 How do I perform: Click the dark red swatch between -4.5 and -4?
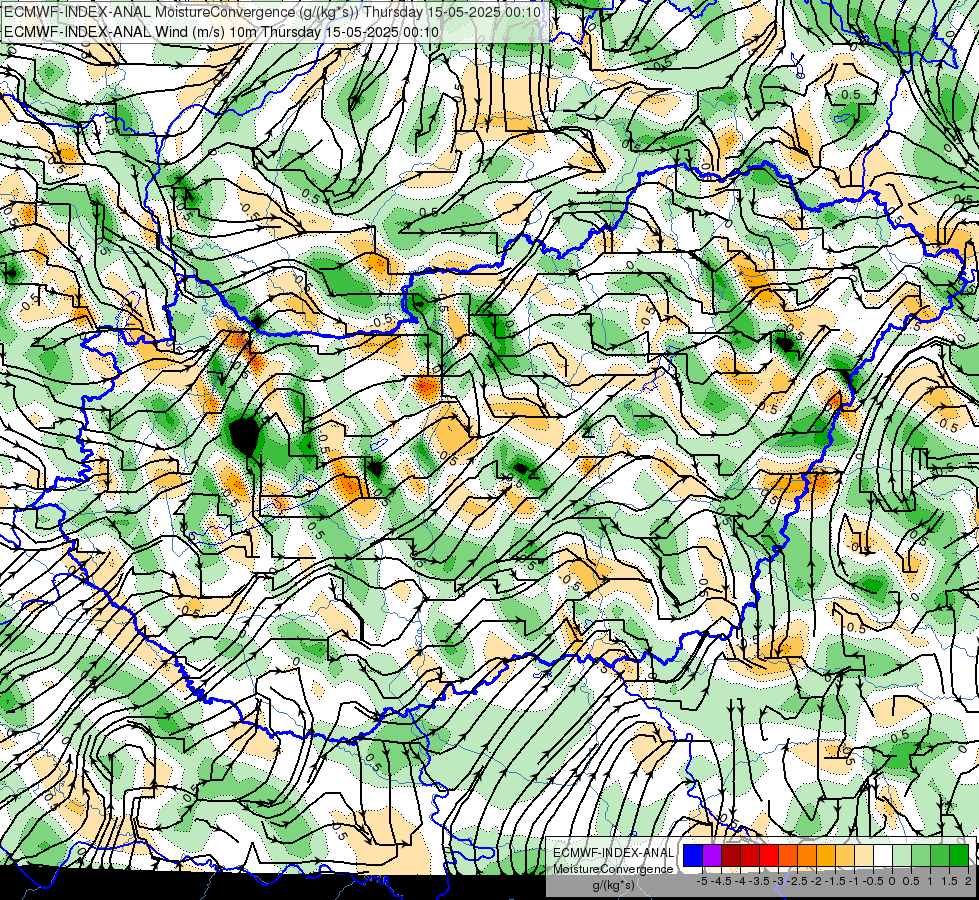731,855
